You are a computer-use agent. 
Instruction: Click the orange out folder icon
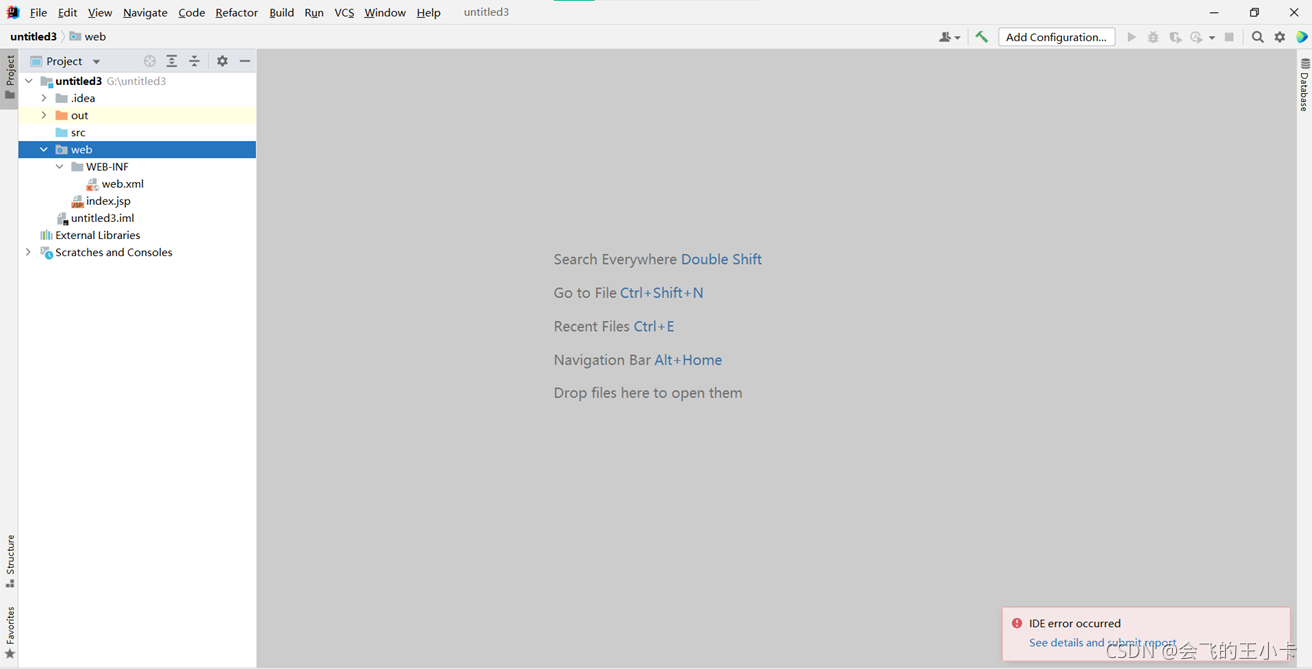click(x=62, y=115)
